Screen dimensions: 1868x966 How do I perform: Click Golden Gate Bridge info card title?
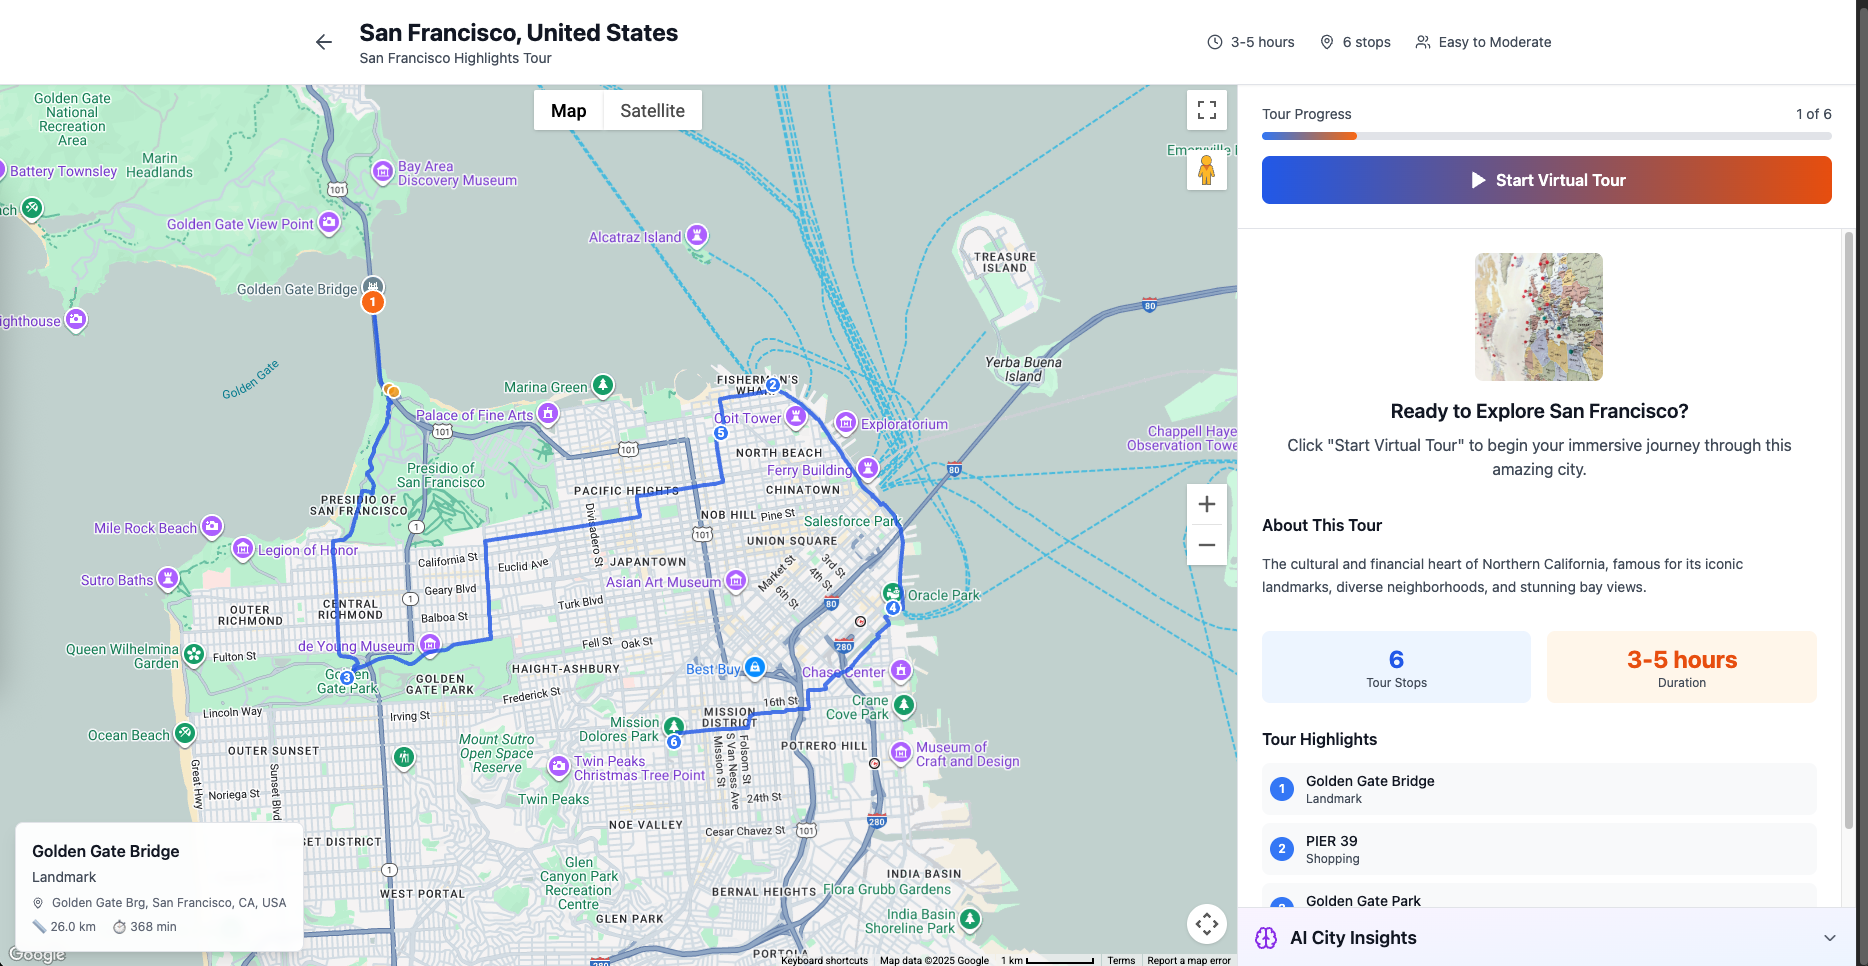point(106,851)
